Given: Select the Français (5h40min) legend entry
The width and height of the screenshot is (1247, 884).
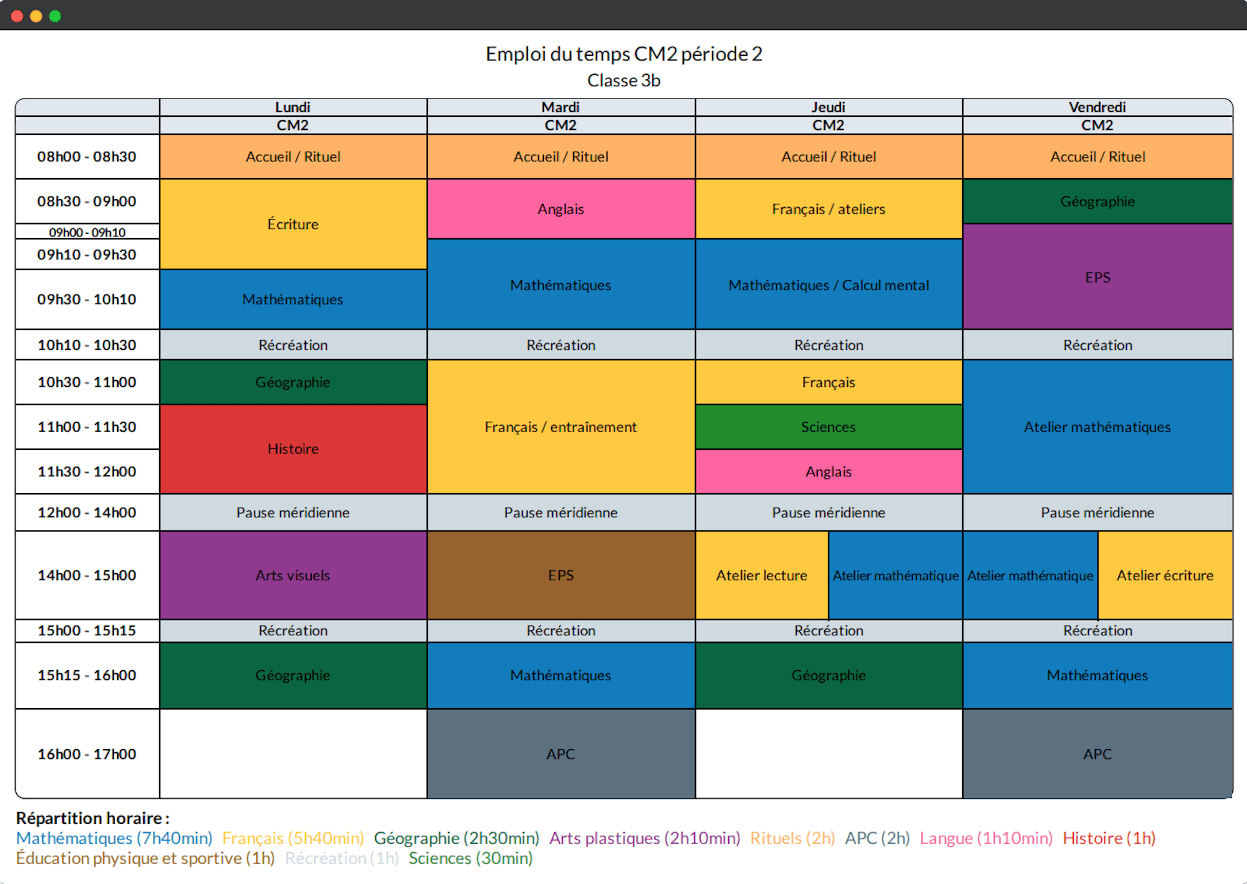Looking at the screenshot, I should point(292,838).
